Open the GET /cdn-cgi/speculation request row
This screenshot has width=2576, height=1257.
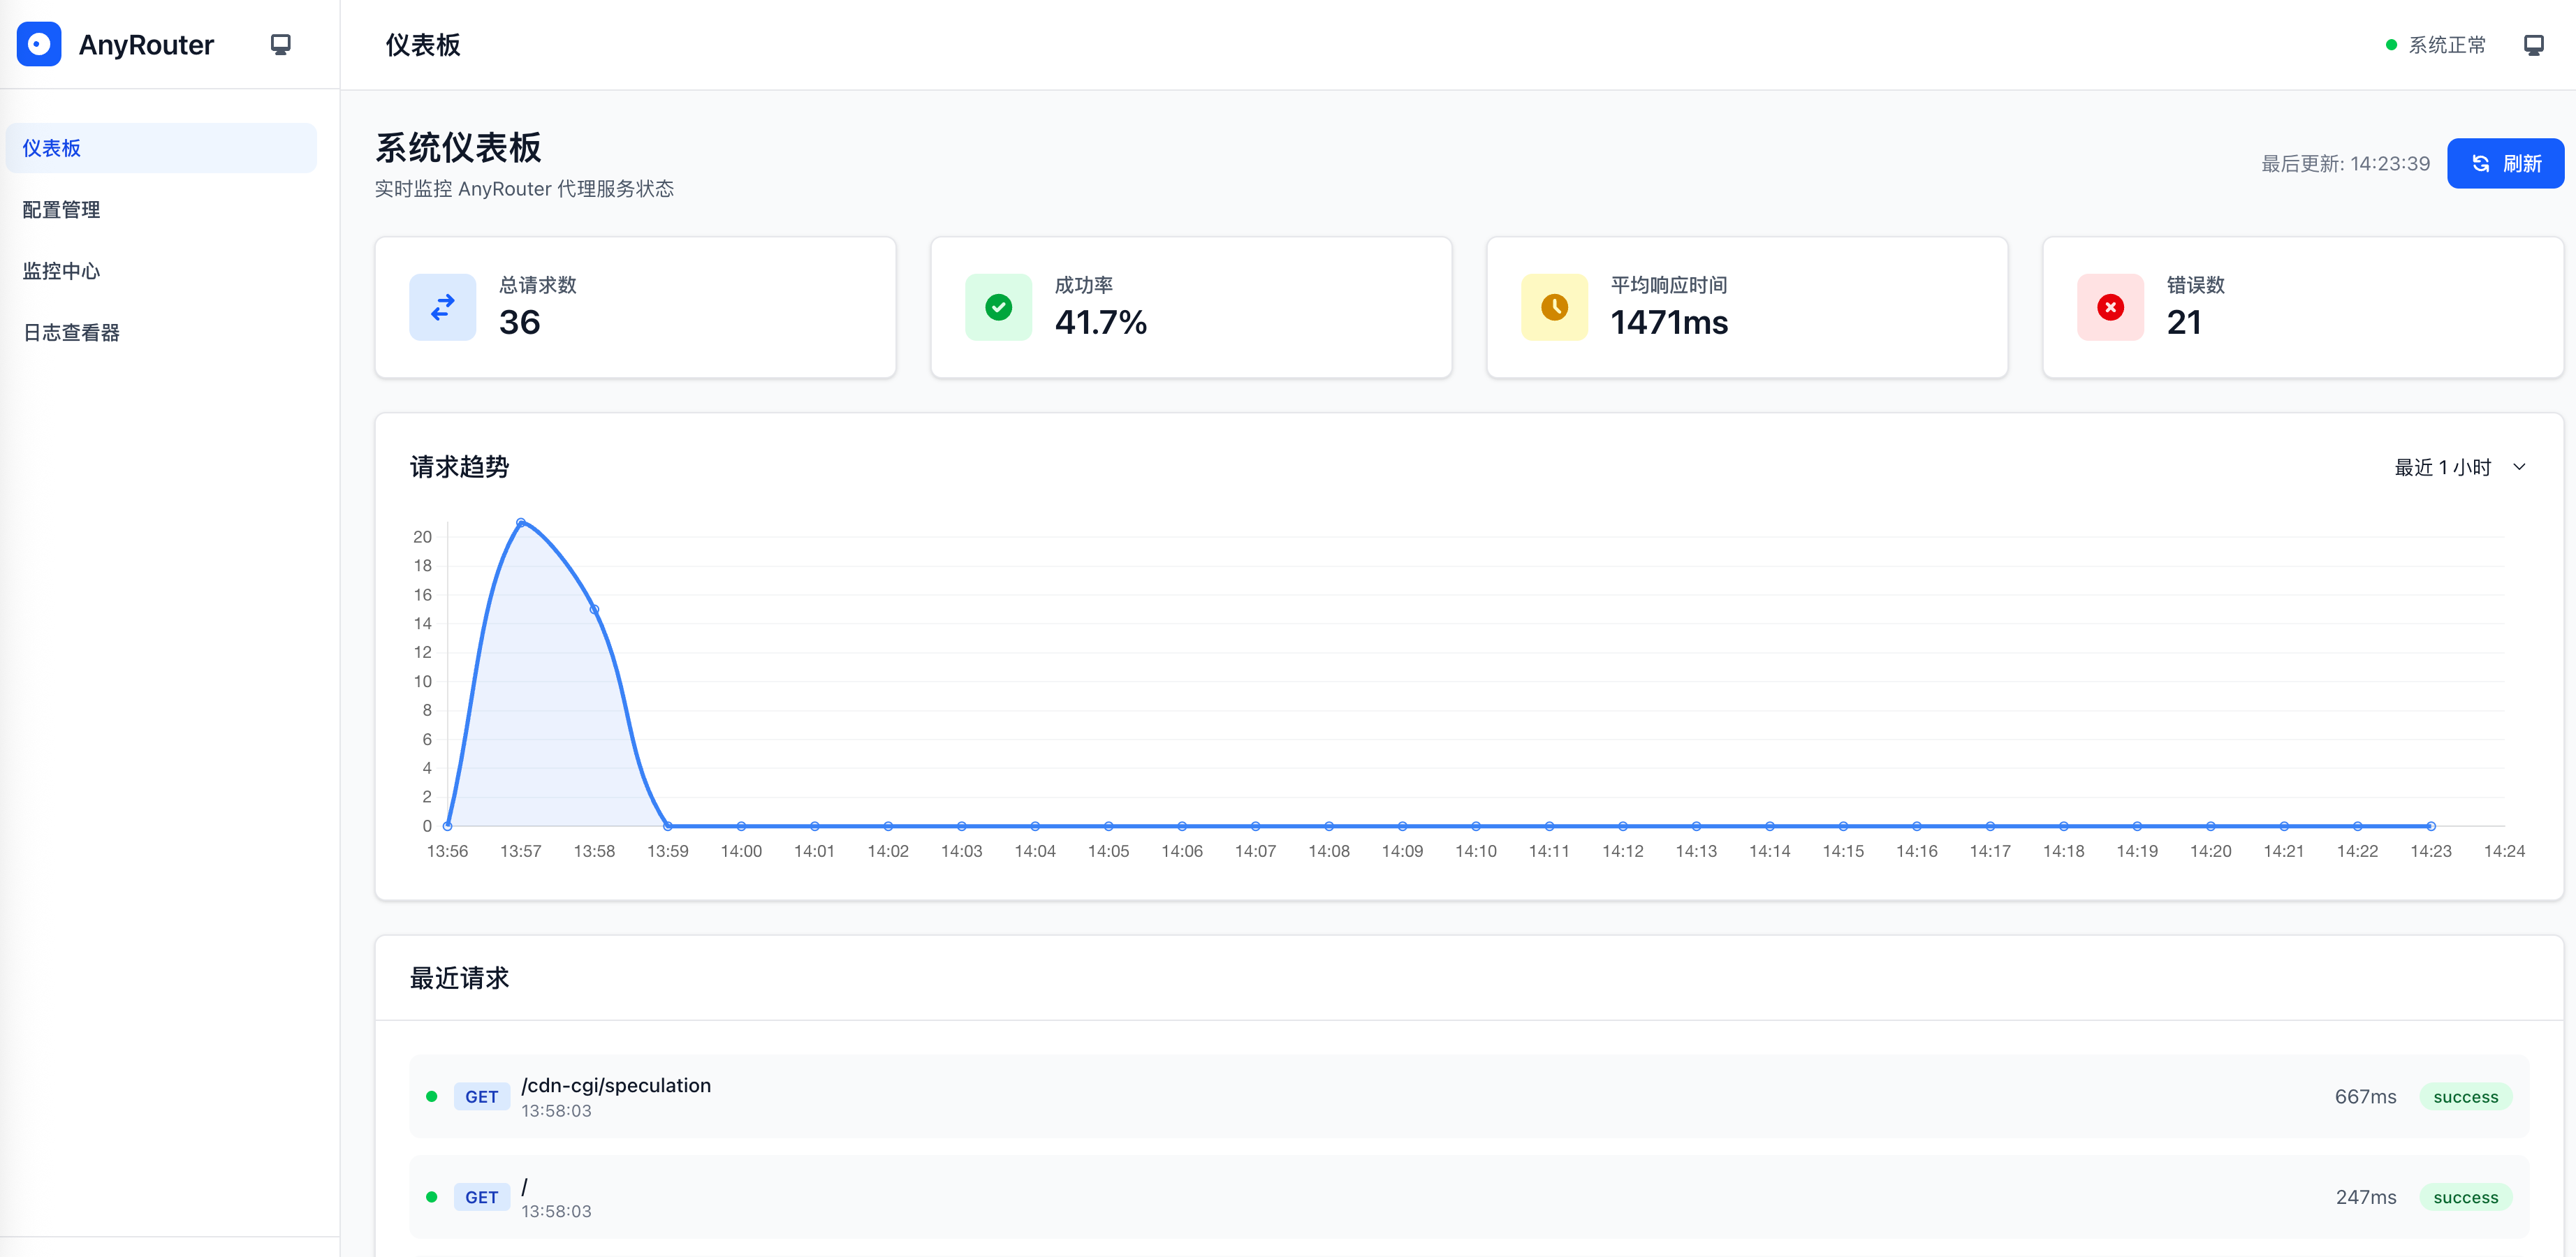coord(1468,1096)
